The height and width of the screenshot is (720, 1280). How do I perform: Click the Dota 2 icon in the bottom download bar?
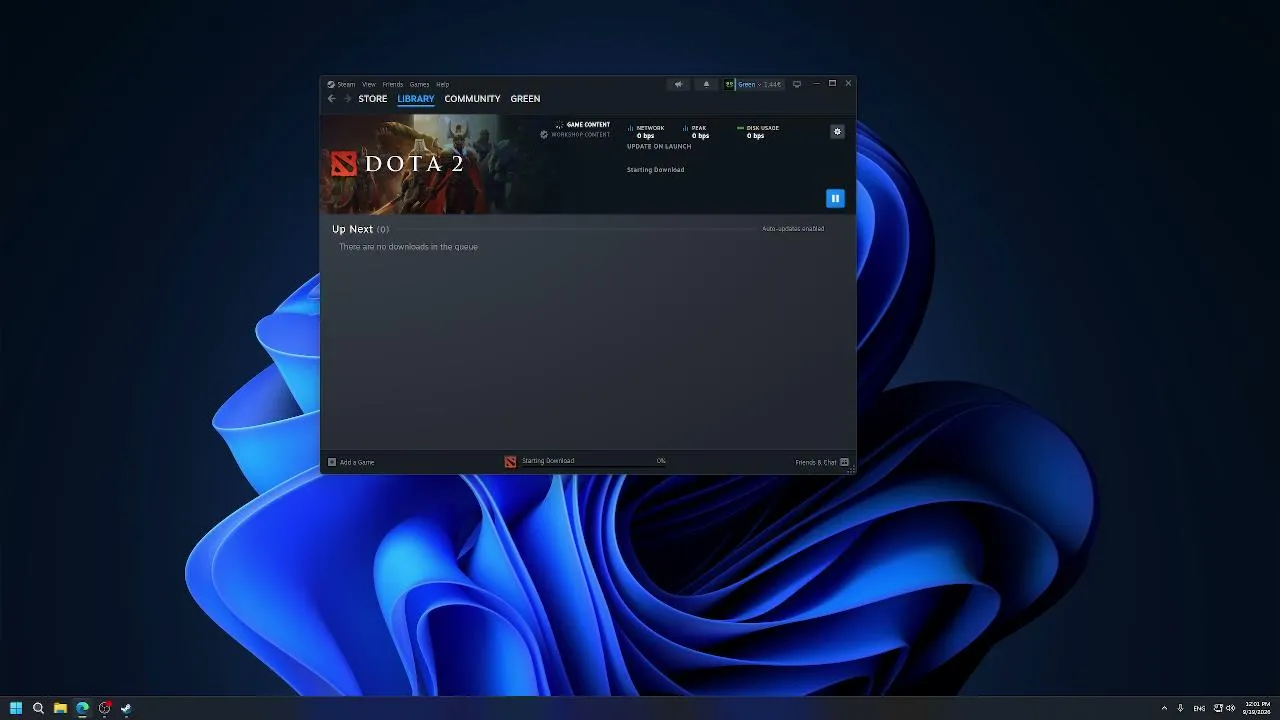[x=510, y=462]
